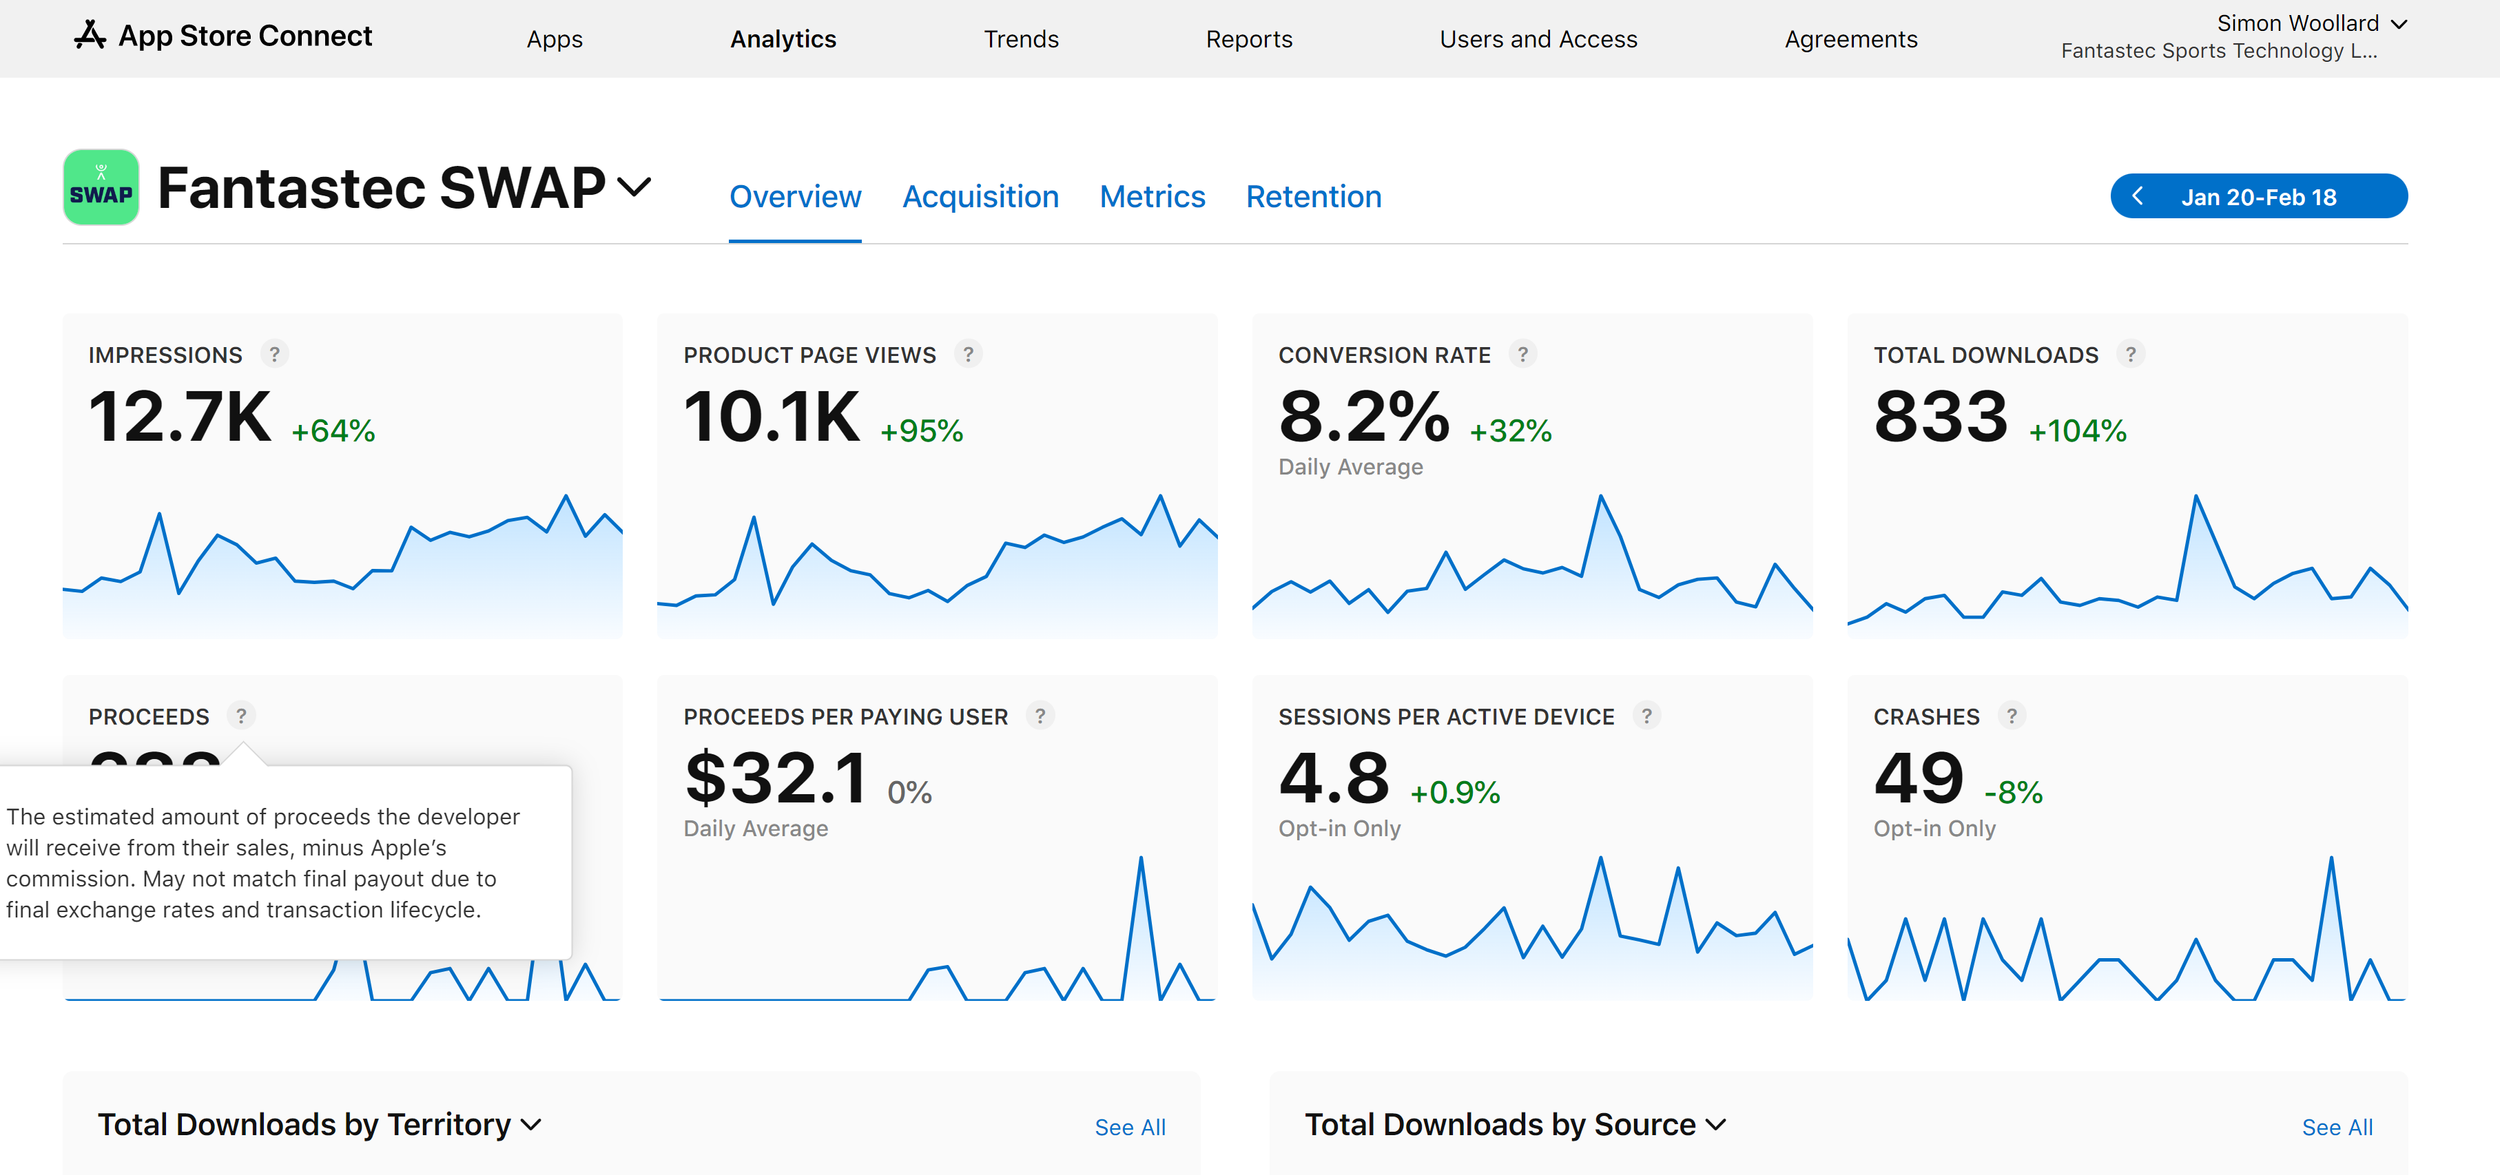The image size is (2500, 1175).
Task: Click the Impressions sparkline chart
Action: coord(342,565)
